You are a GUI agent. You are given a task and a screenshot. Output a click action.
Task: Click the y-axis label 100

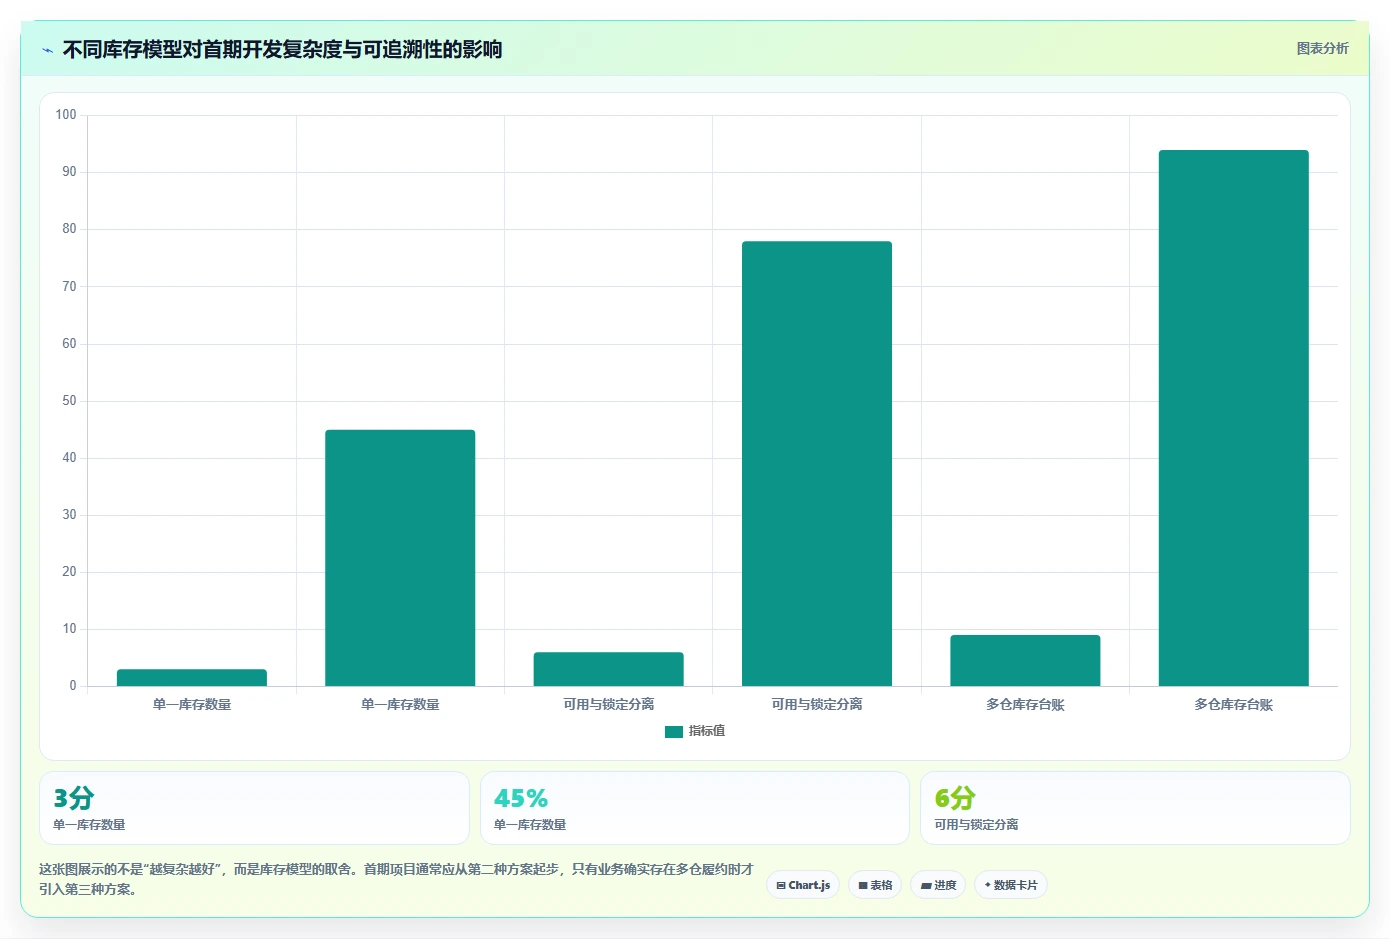[66, 115]
